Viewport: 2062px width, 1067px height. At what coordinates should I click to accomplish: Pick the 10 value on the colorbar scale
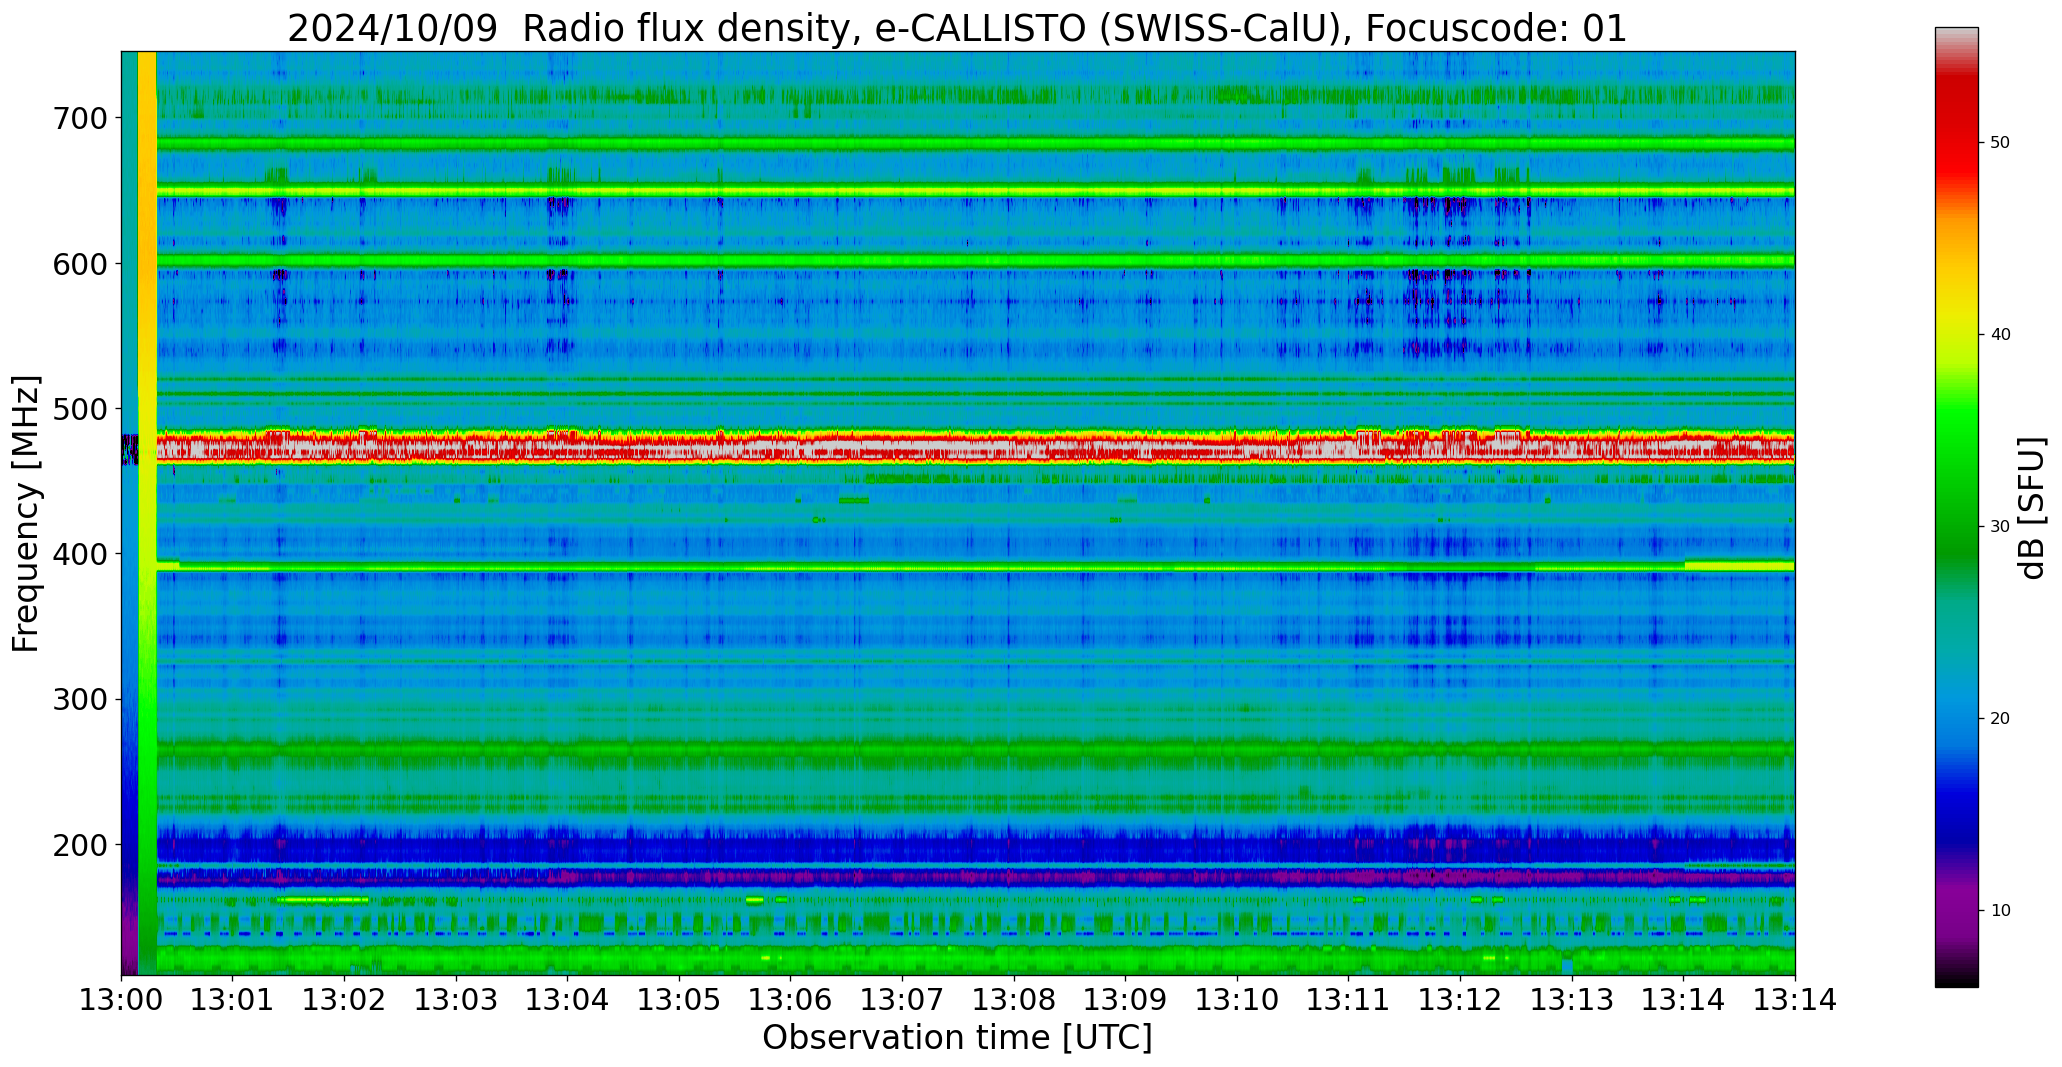(x=2000, y=911)
